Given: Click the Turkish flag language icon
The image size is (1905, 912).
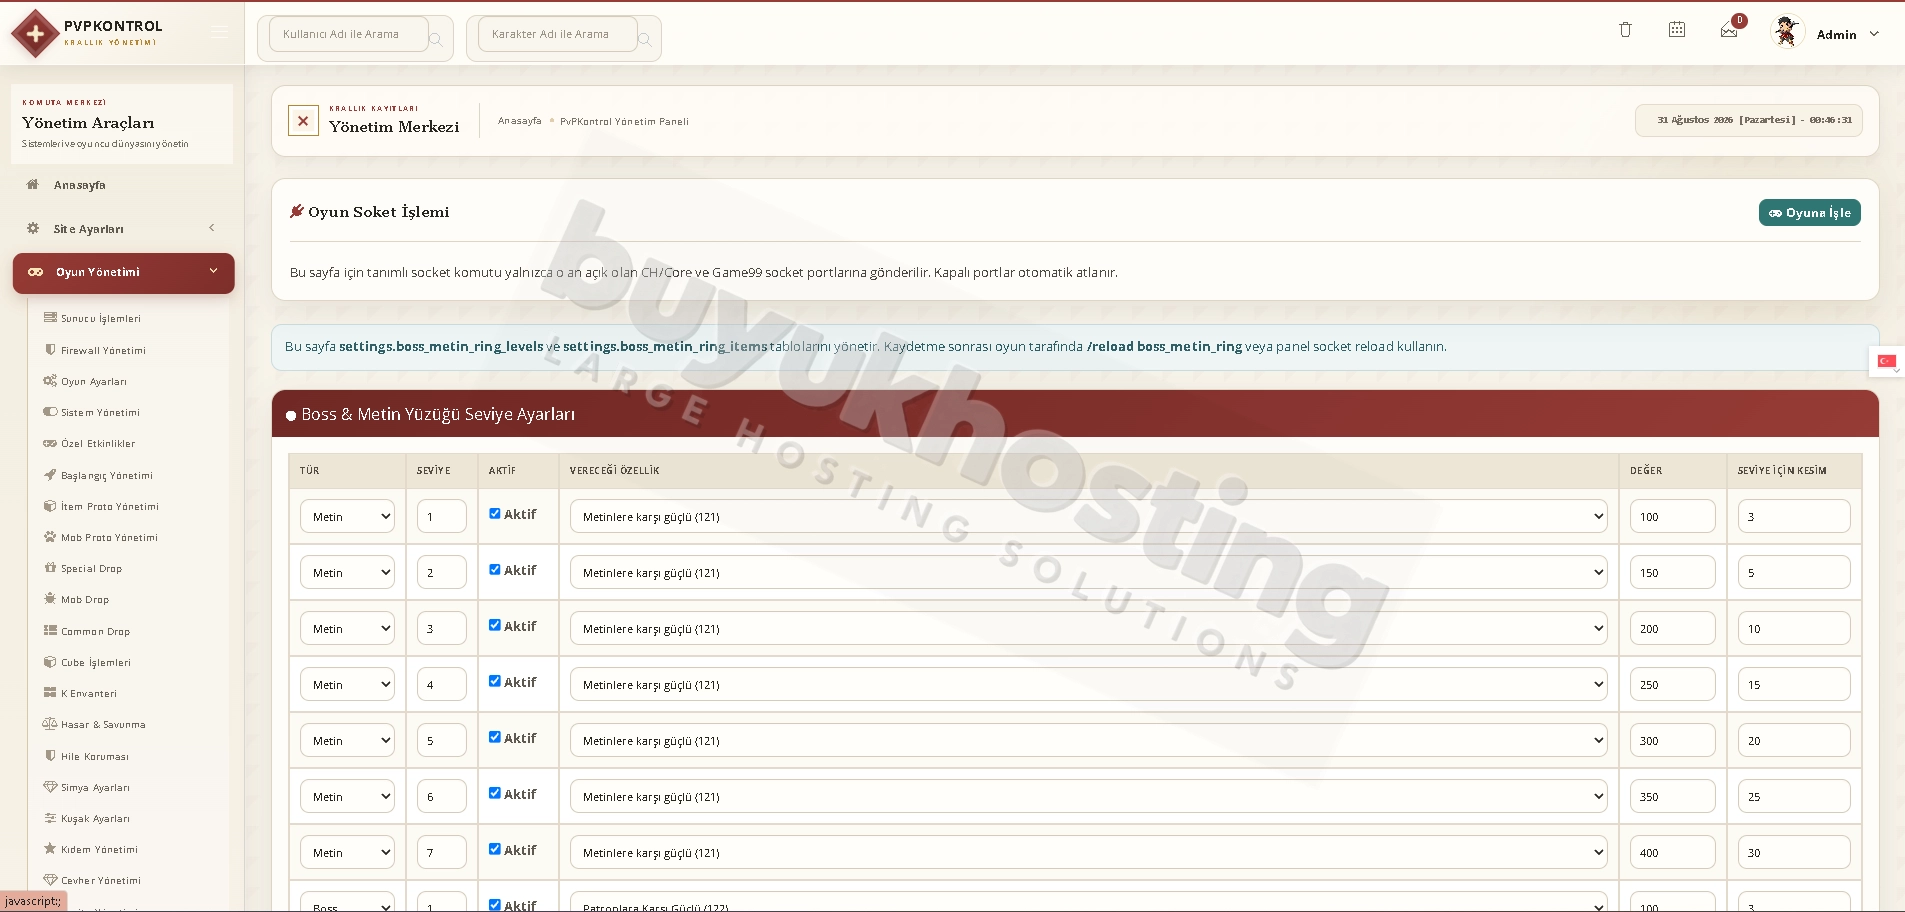Looking at the screenshot, I should click(x=1886, y=361).
